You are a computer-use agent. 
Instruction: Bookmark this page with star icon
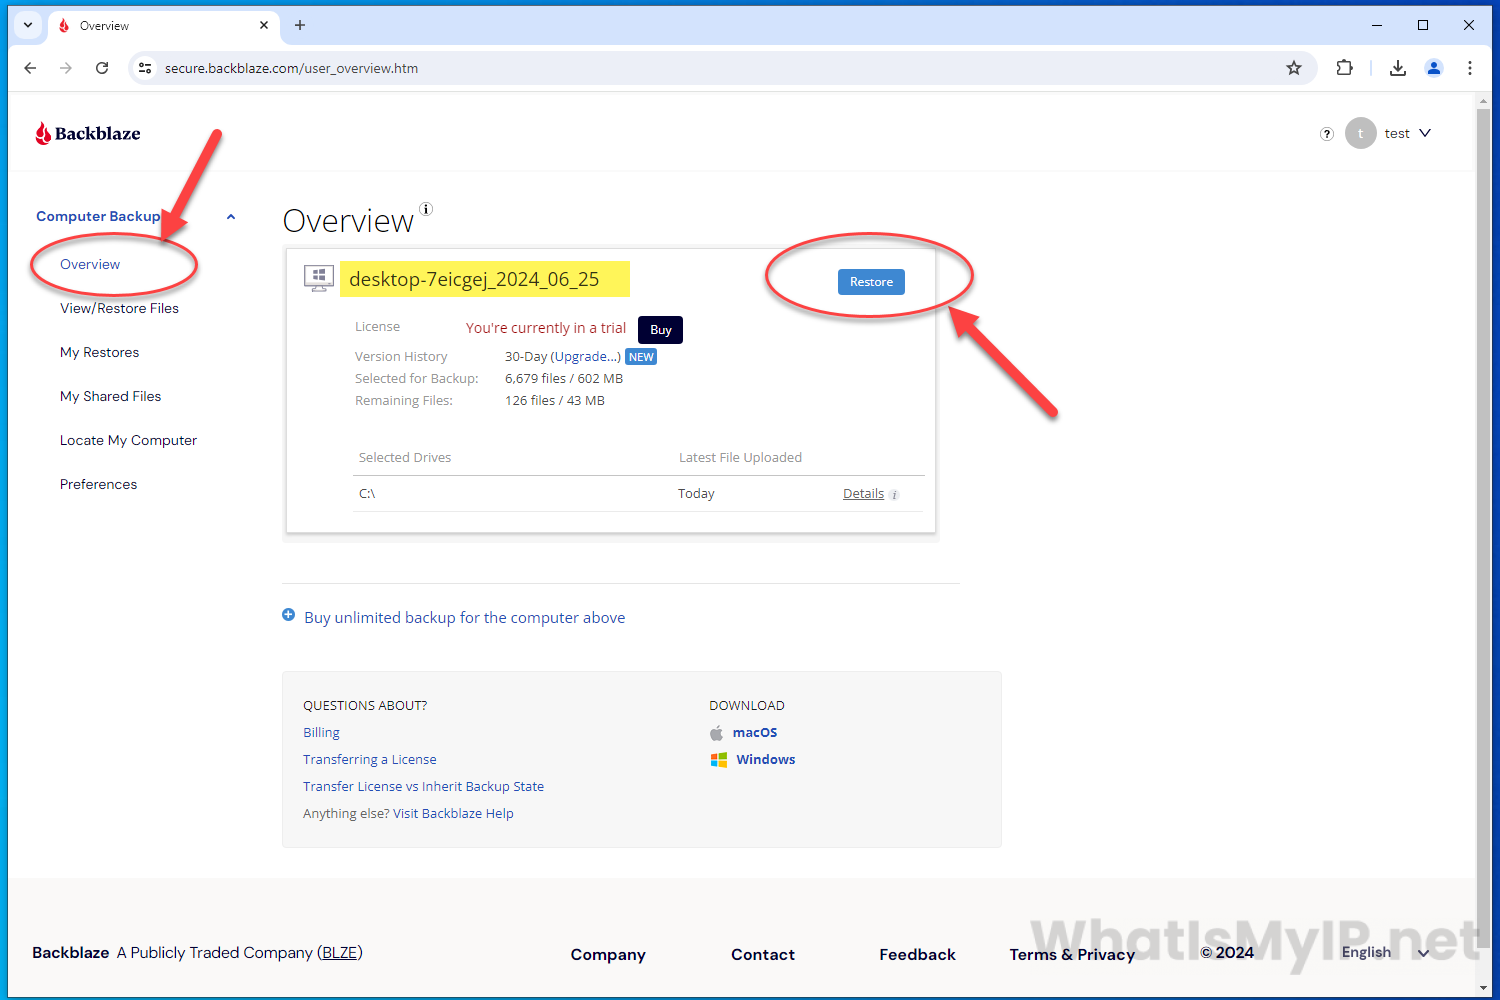pos(1294,68)
